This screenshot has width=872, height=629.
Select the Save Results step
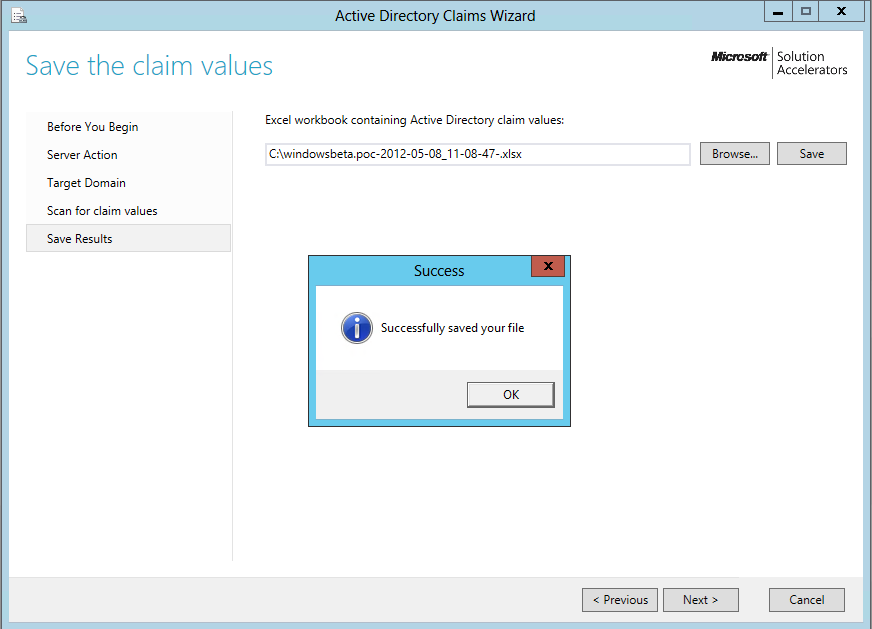click(128, 238)
